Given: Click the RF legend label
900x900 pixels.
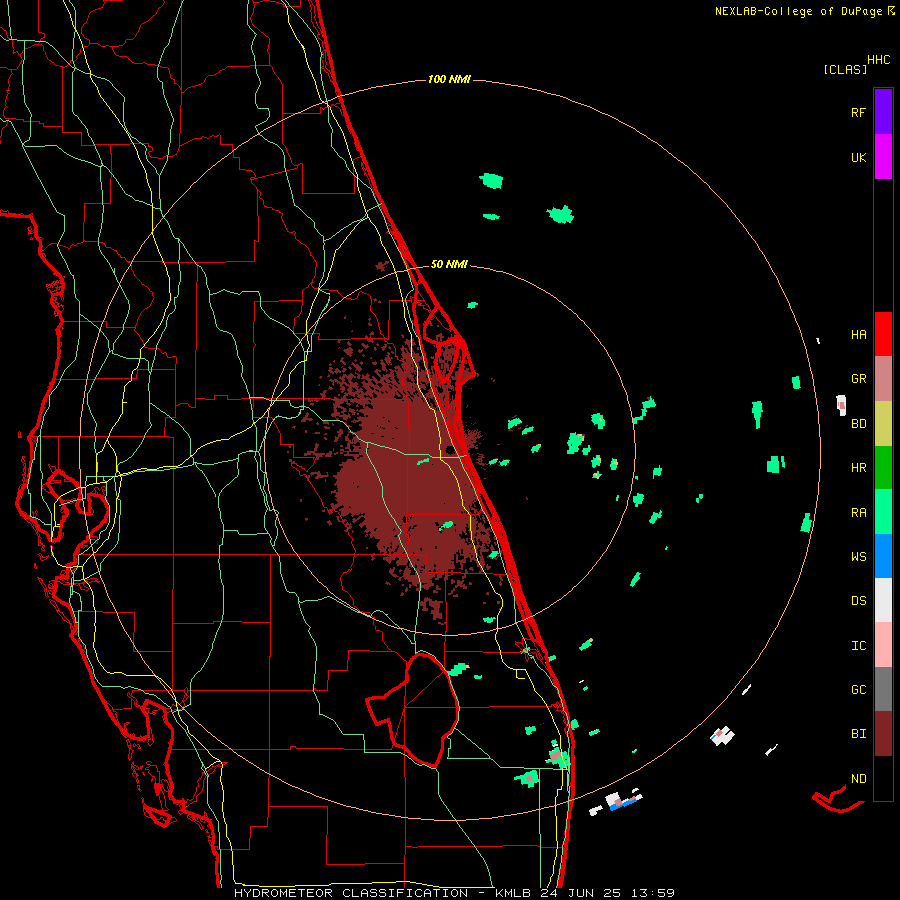Looking at the screenshot, I should coord(858,112).
